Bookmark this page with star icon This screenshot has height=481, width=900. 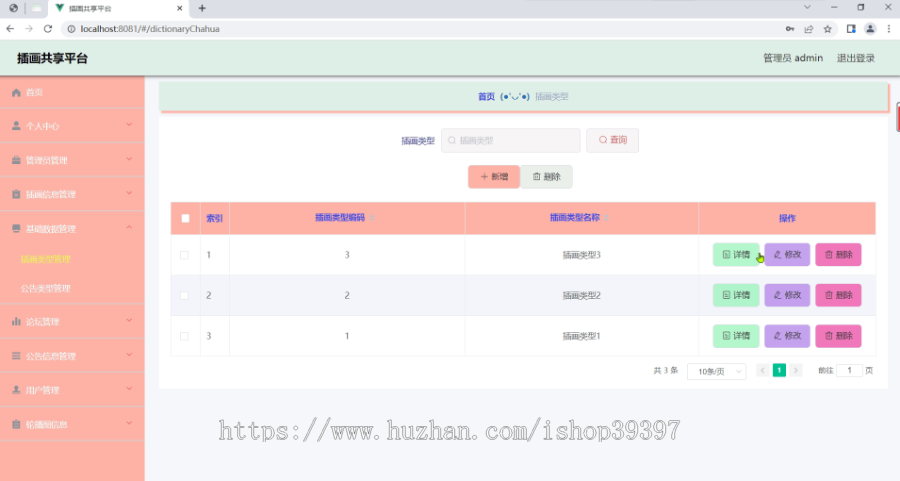(x=827, y=29)
